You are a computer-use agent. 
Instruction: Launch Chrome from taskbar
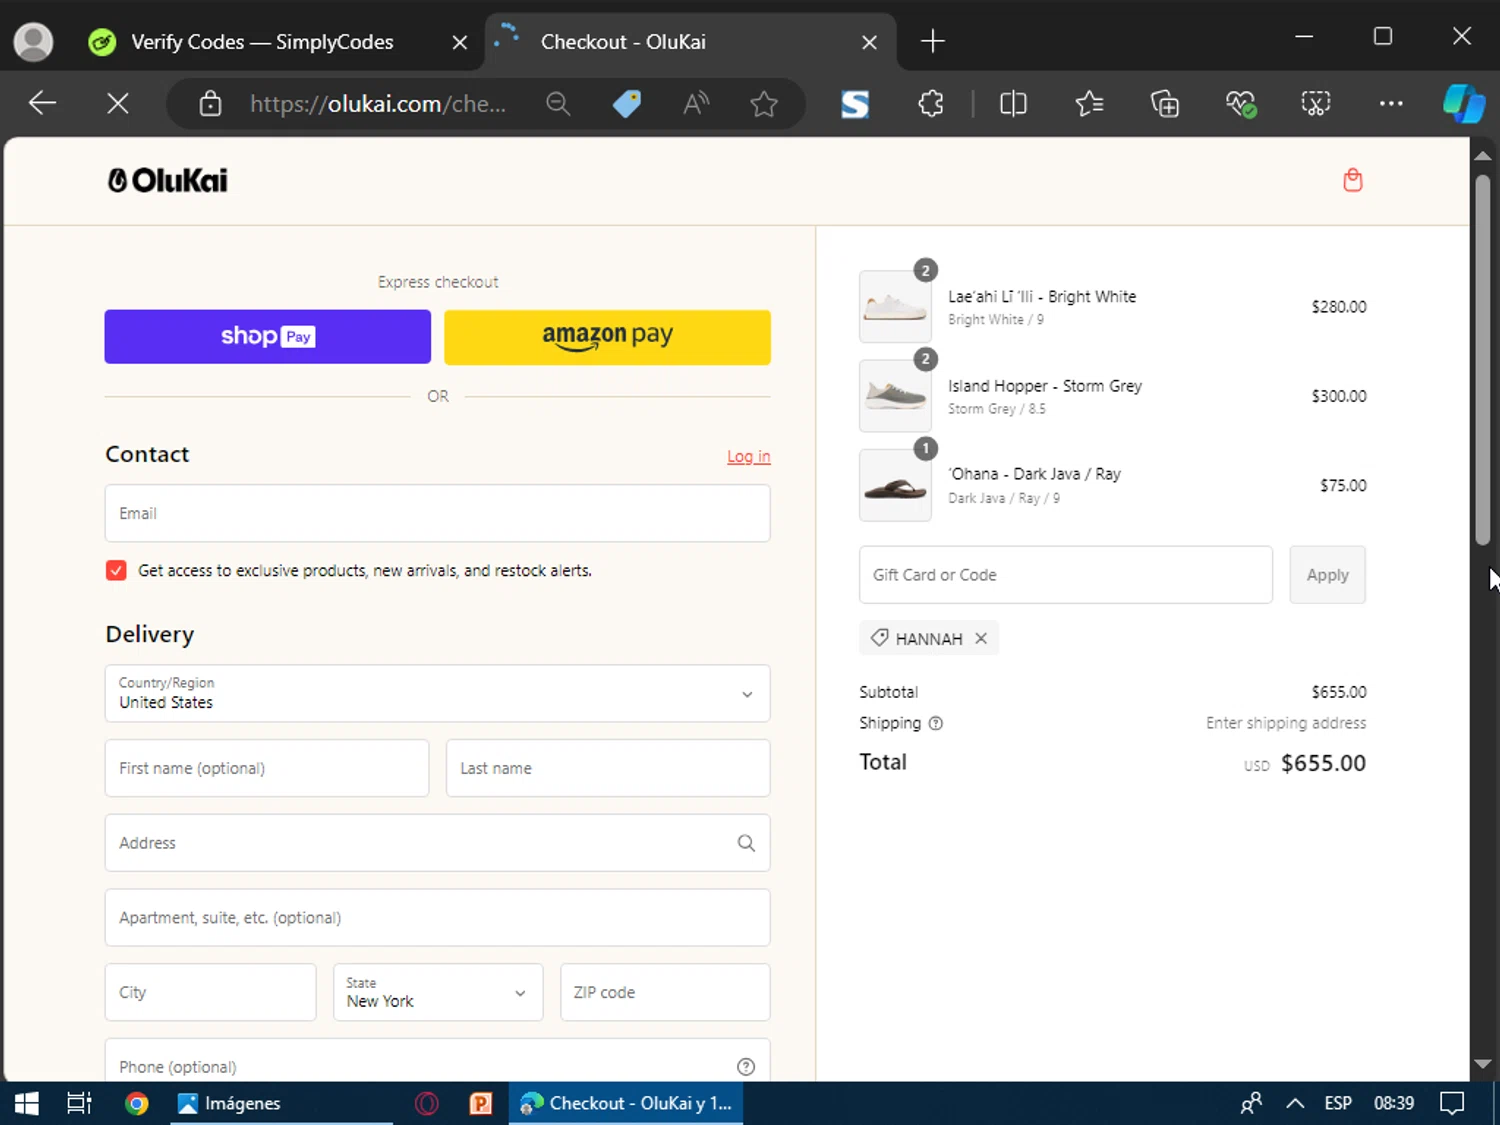(x=137, y=1103)
